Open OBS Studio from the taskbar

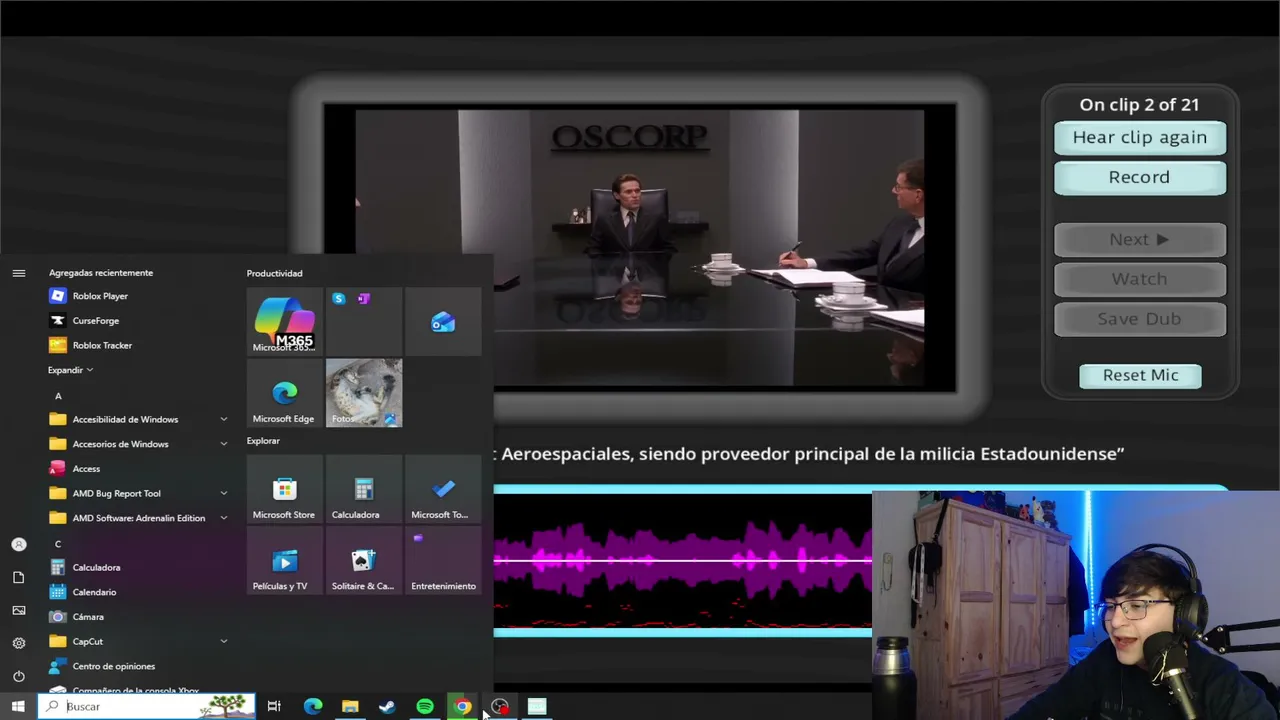(500, 707)
